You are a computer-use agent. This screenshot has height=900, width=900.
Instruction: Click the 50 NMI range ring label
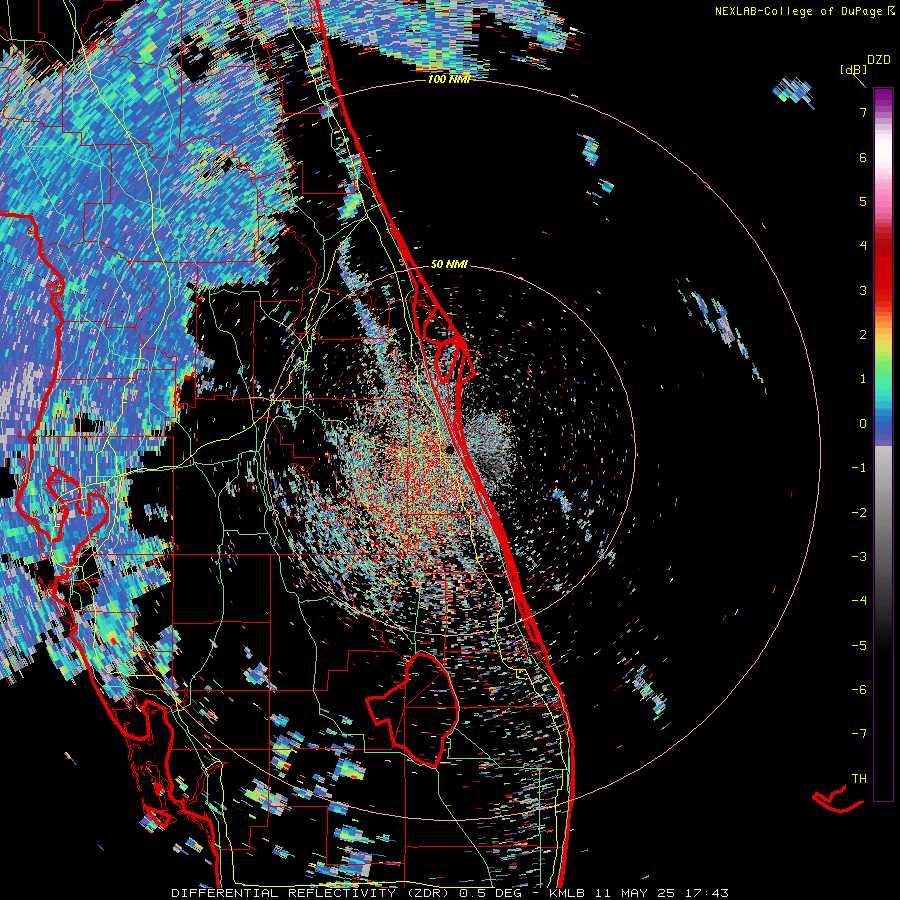pyautogui.click(x=449, y=264)
